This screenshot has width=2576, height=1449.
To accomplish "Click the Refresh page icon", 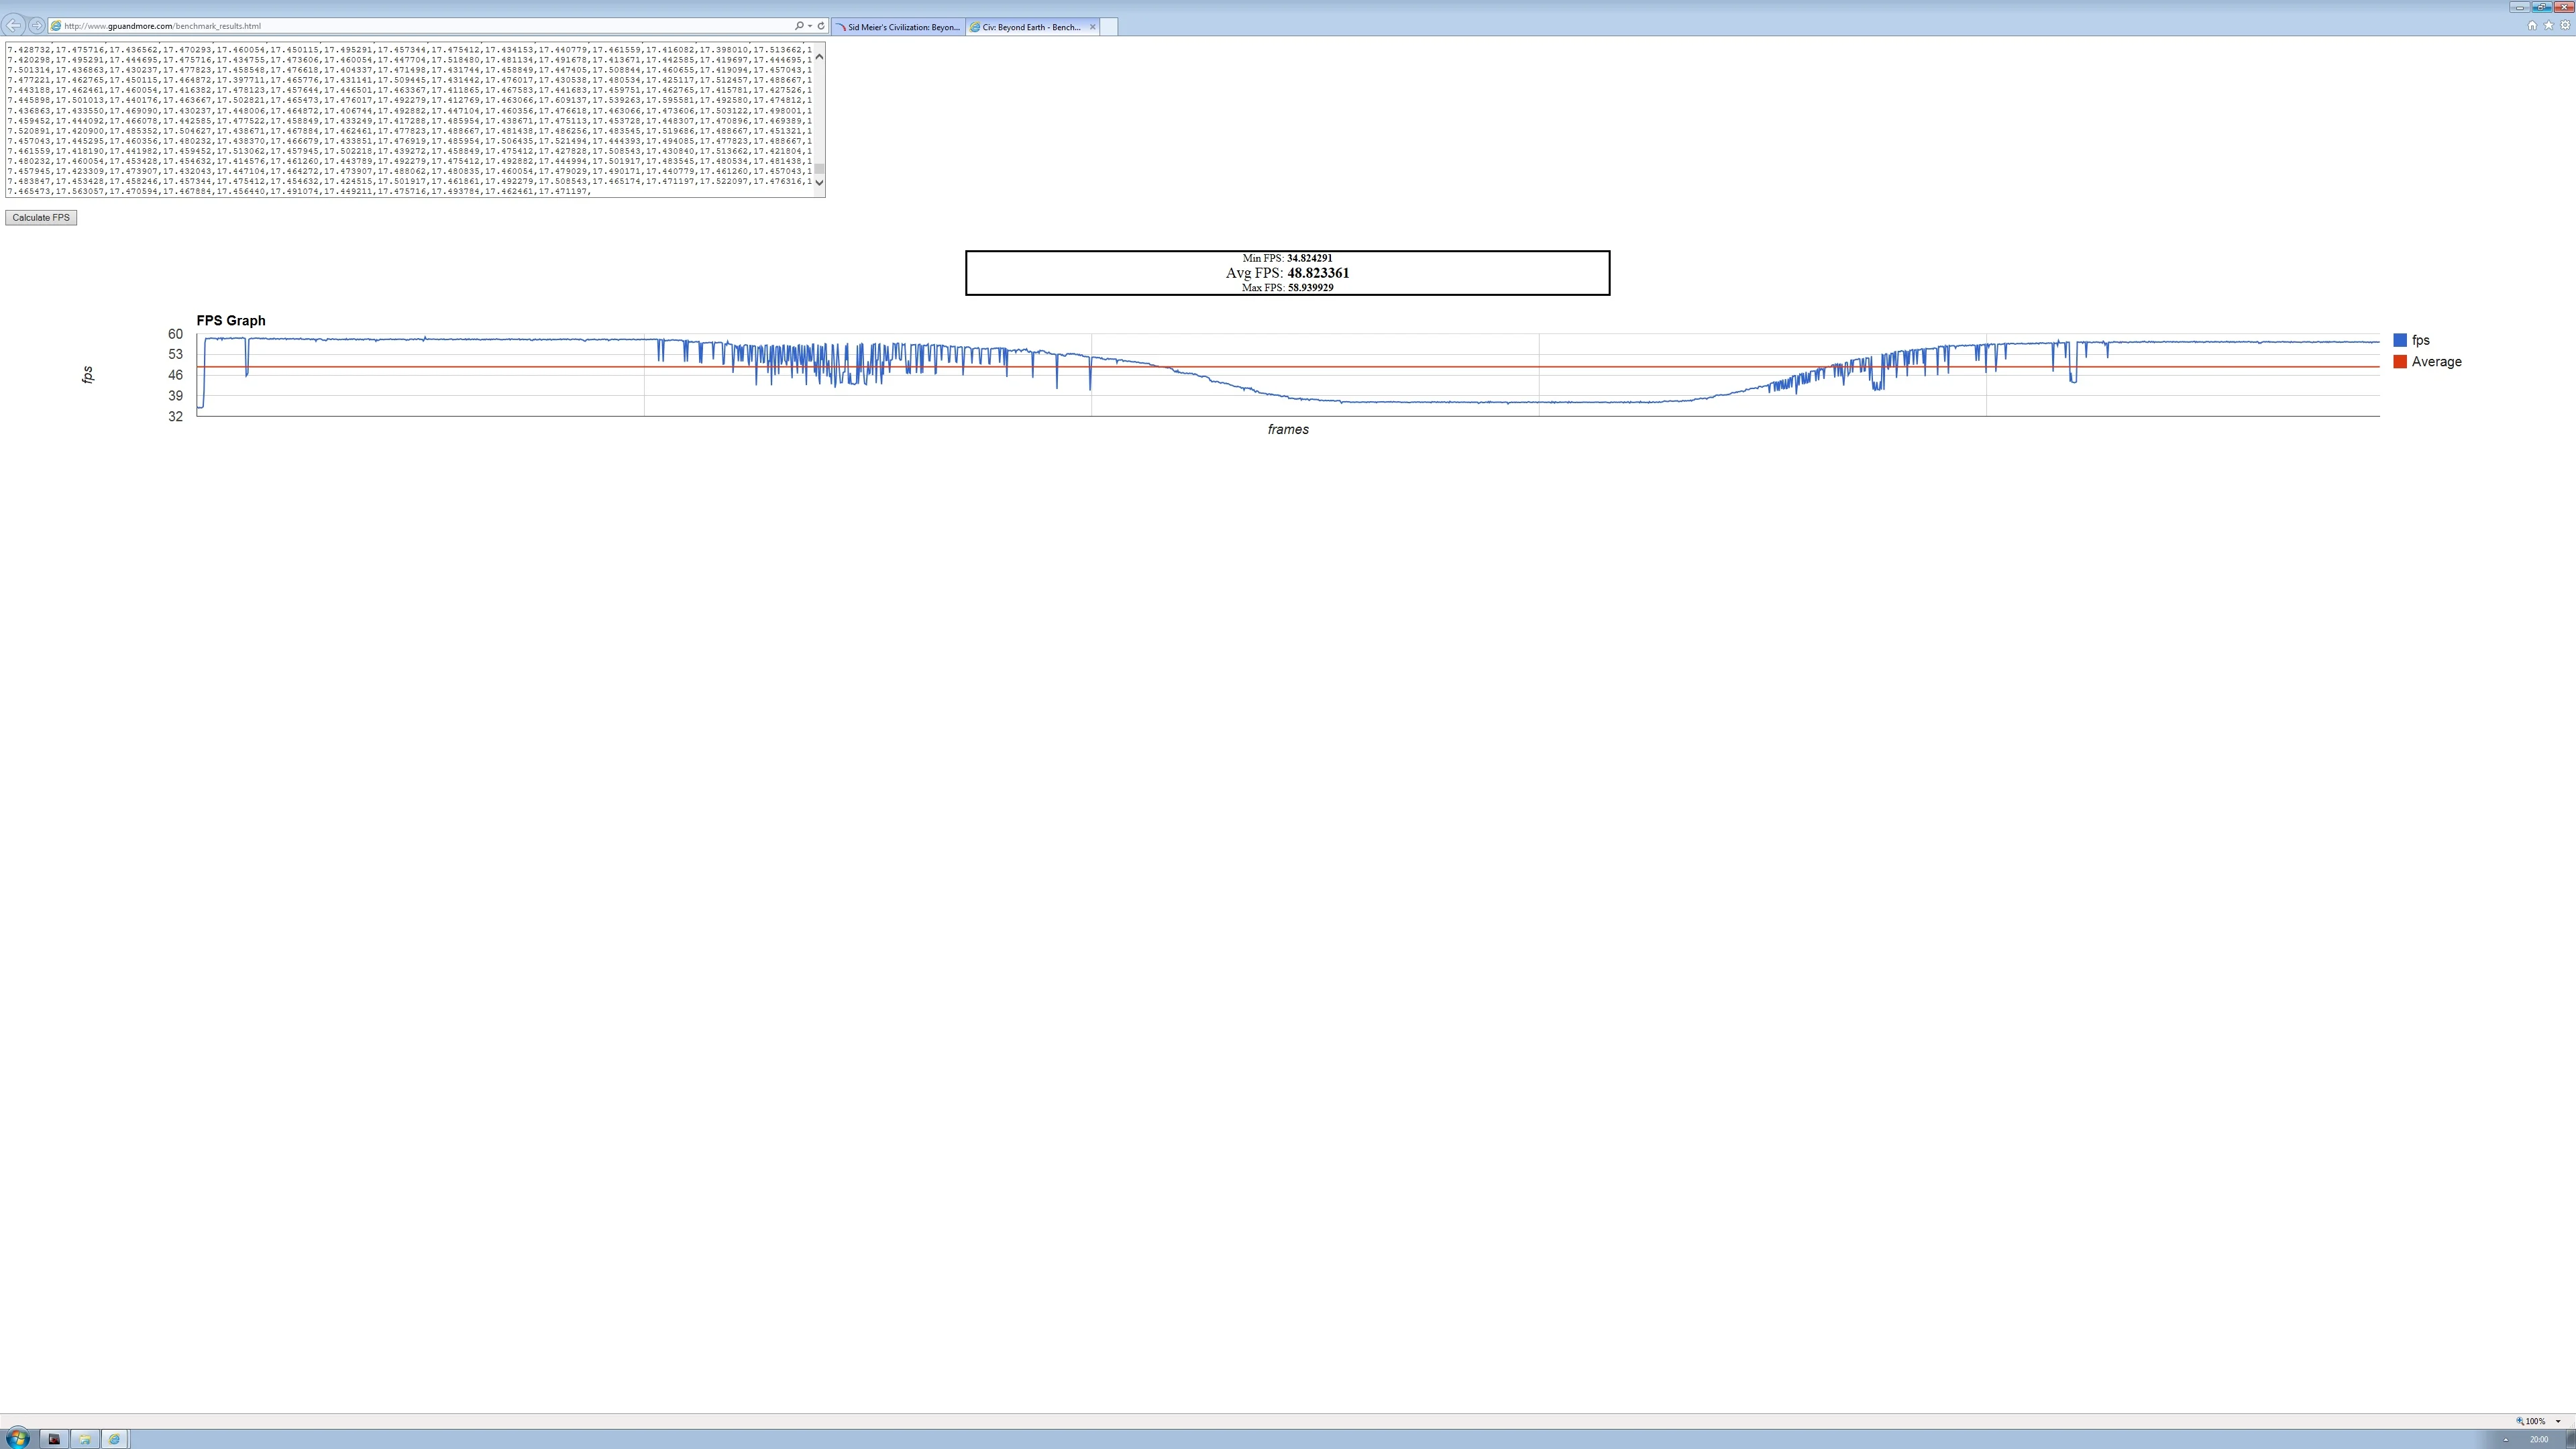I will [x=821, y=26].
